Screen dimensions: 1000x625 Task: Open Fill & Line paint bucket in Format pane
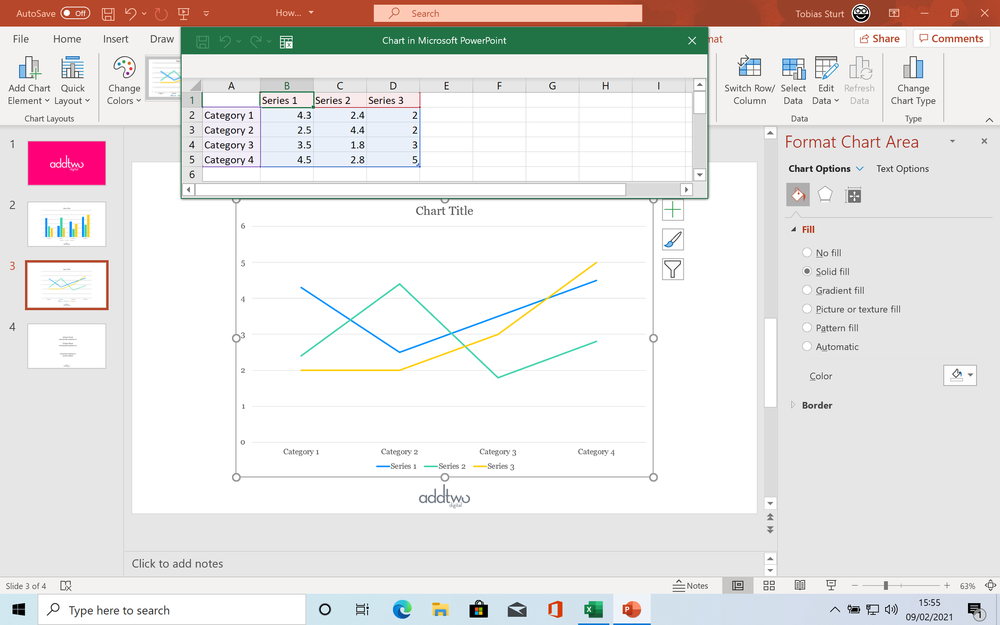797,195
